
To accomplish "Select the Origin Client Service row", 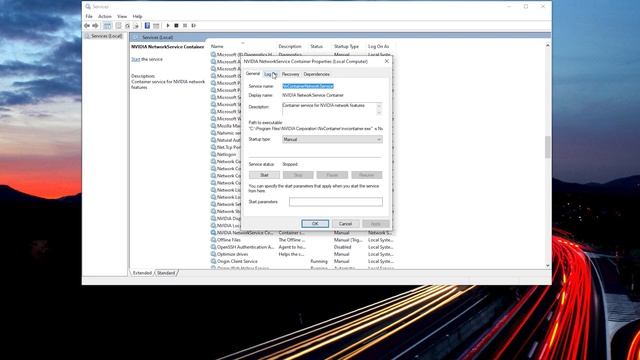I will [302, 261].
